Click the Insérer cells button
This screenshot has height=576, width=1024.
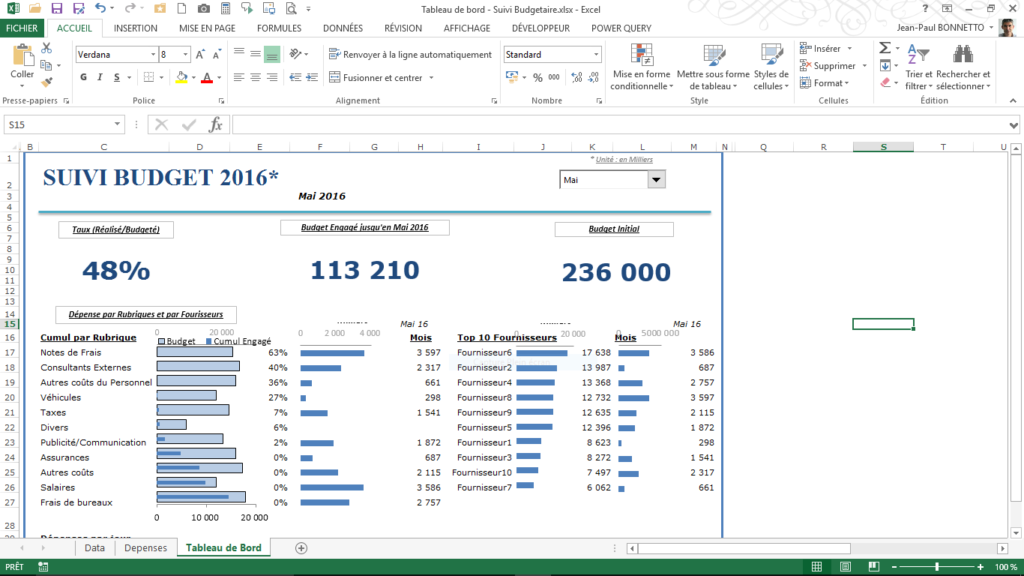click(826, 48)
